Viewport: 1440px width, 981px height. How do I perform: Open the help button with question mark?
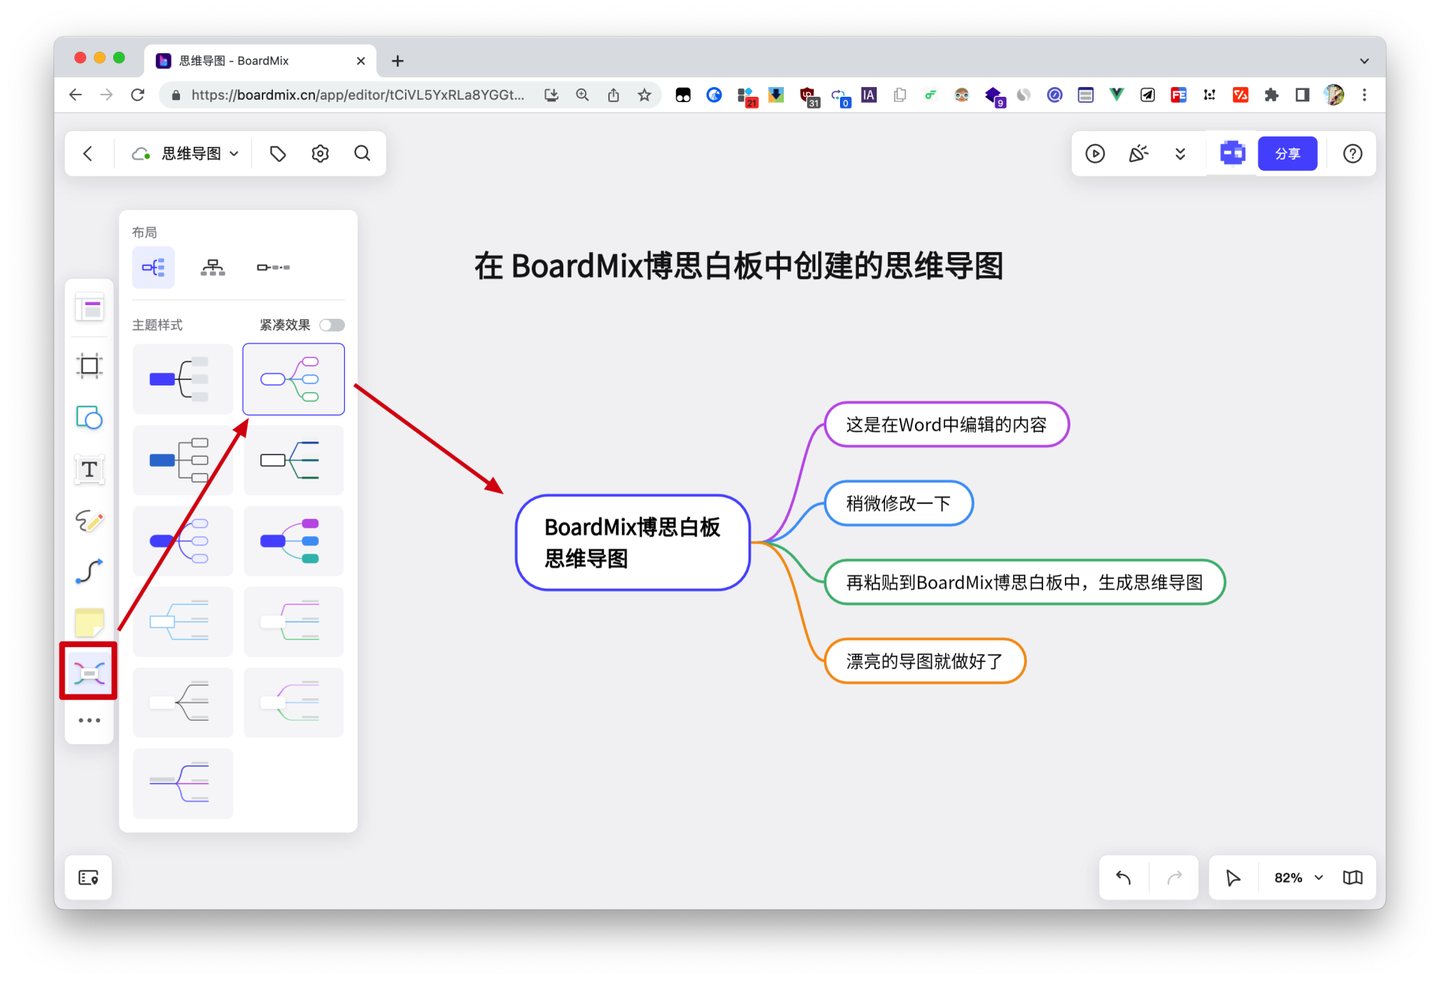(x=1352, y=153)
